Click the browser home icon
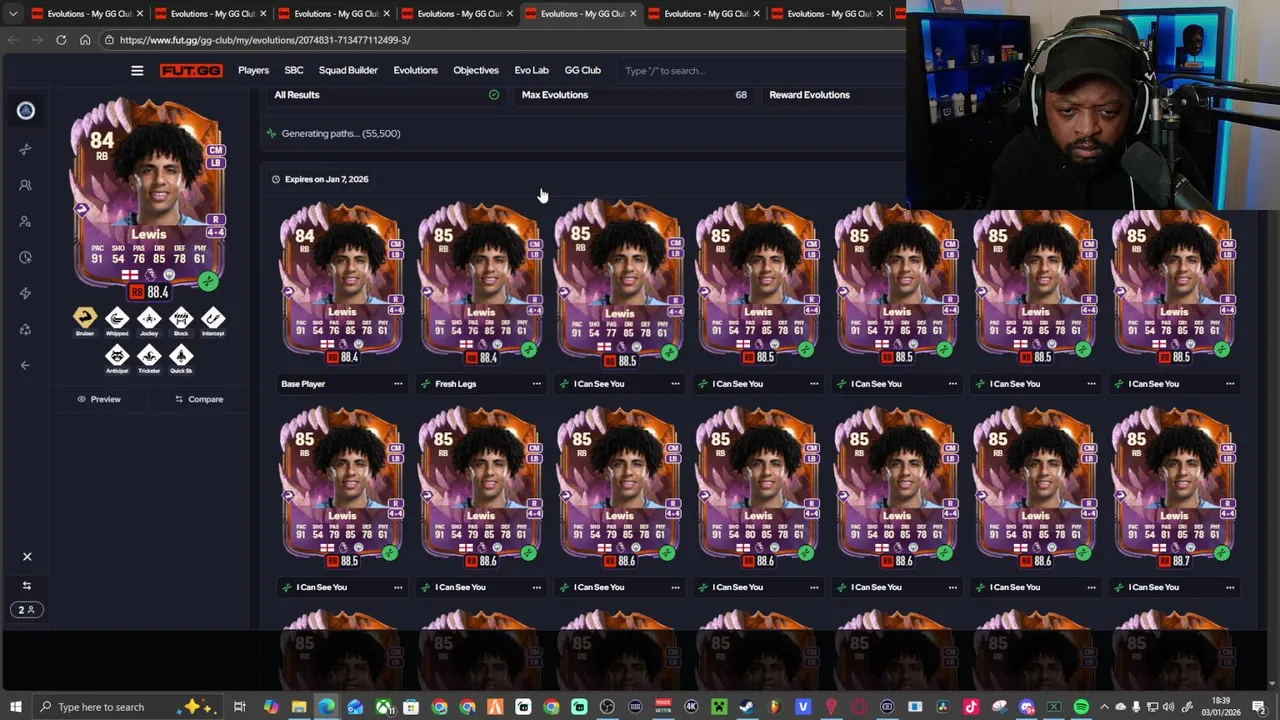 (x=85, y=40)
